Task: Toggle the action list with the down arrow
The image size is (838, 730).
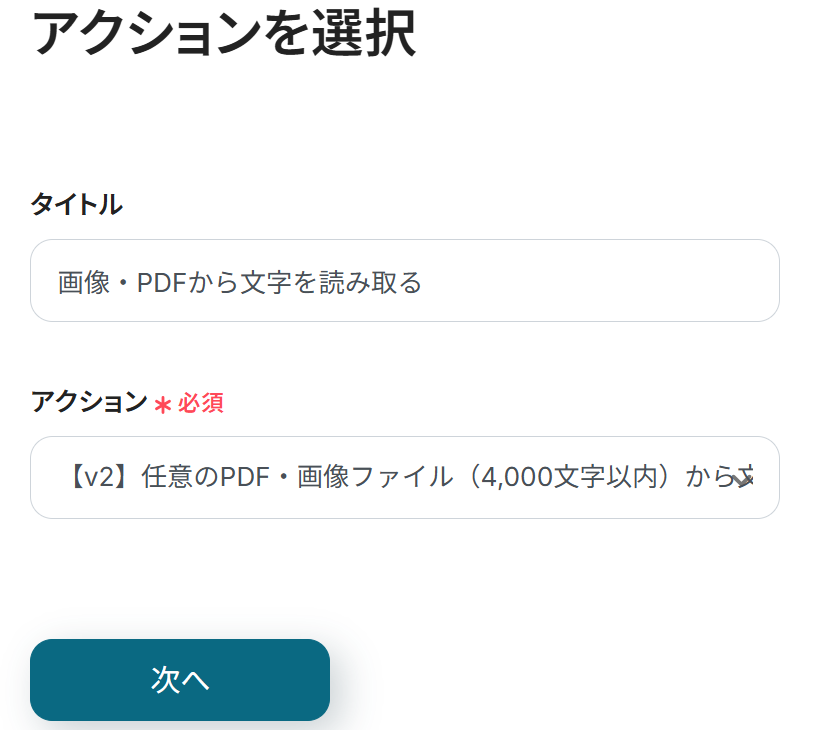Action: pos(742,479)
